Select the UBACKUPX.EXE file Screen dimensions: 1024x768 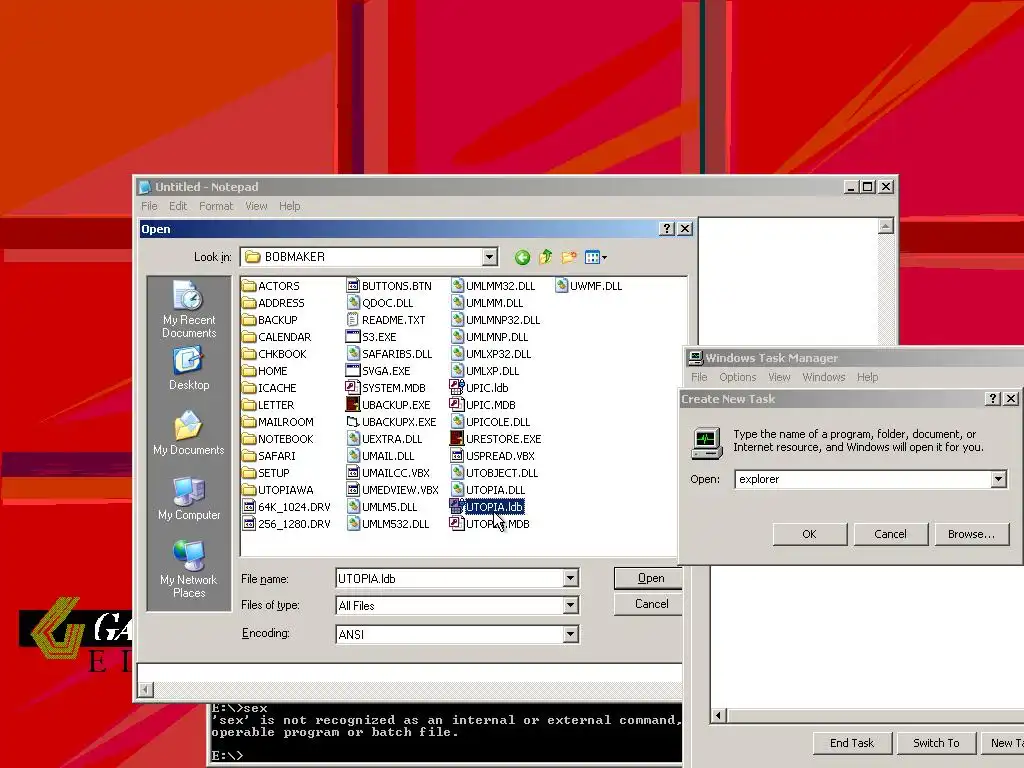click(x=392, y=422)
